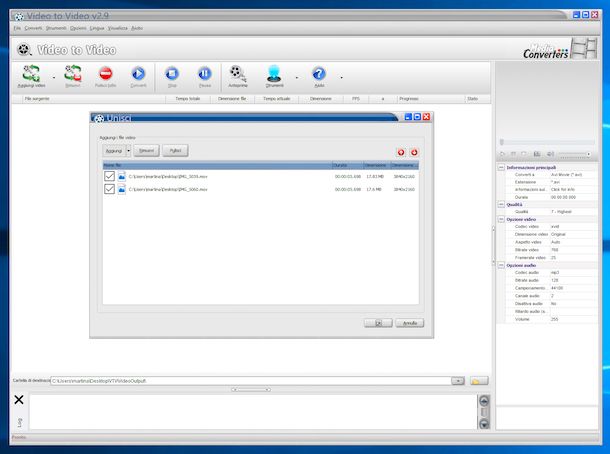
Task: Move file down with second red arrow icon
Action: click(414, 152)
